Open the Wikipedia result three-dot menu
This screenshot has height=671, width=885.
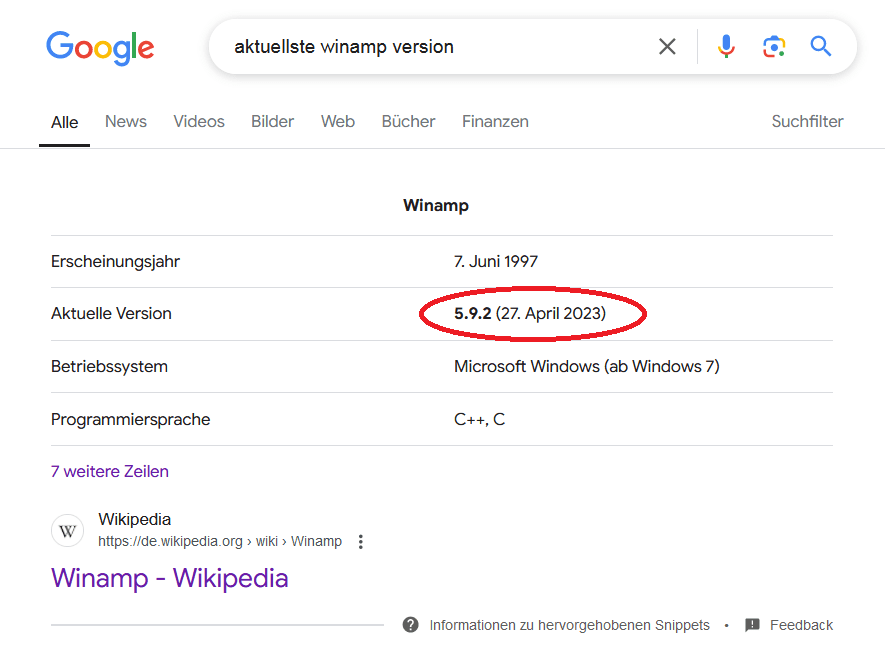[x=361, y=542]
